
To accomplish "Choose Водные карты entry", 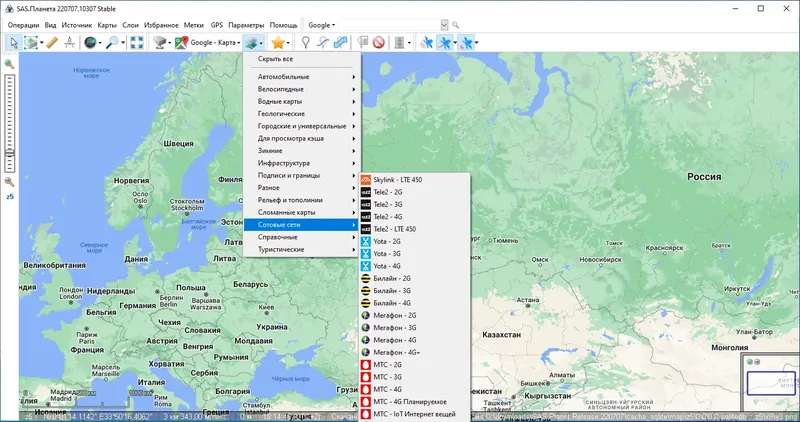I will tap(302, 102).
